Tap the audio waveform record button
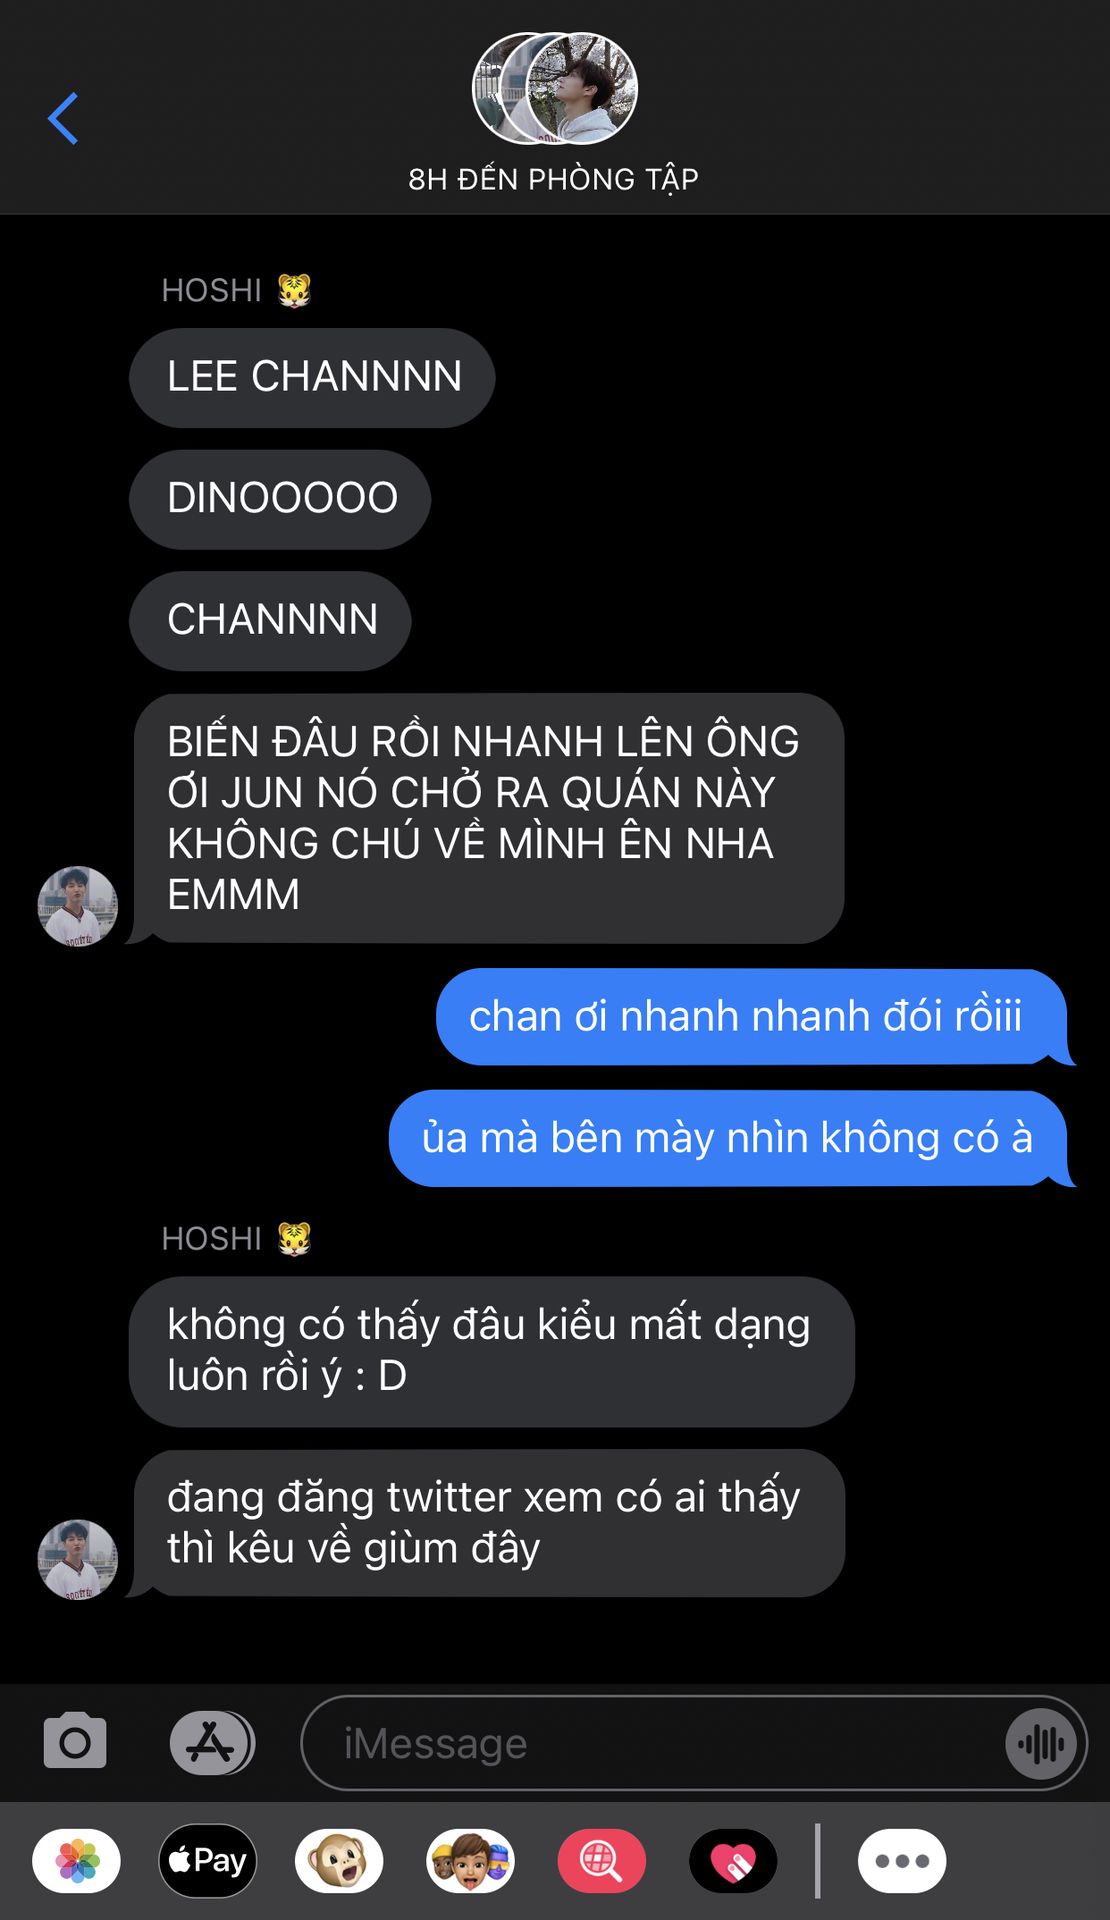This screenshot has height=1920, width=1110. tap(1042, 1744)
